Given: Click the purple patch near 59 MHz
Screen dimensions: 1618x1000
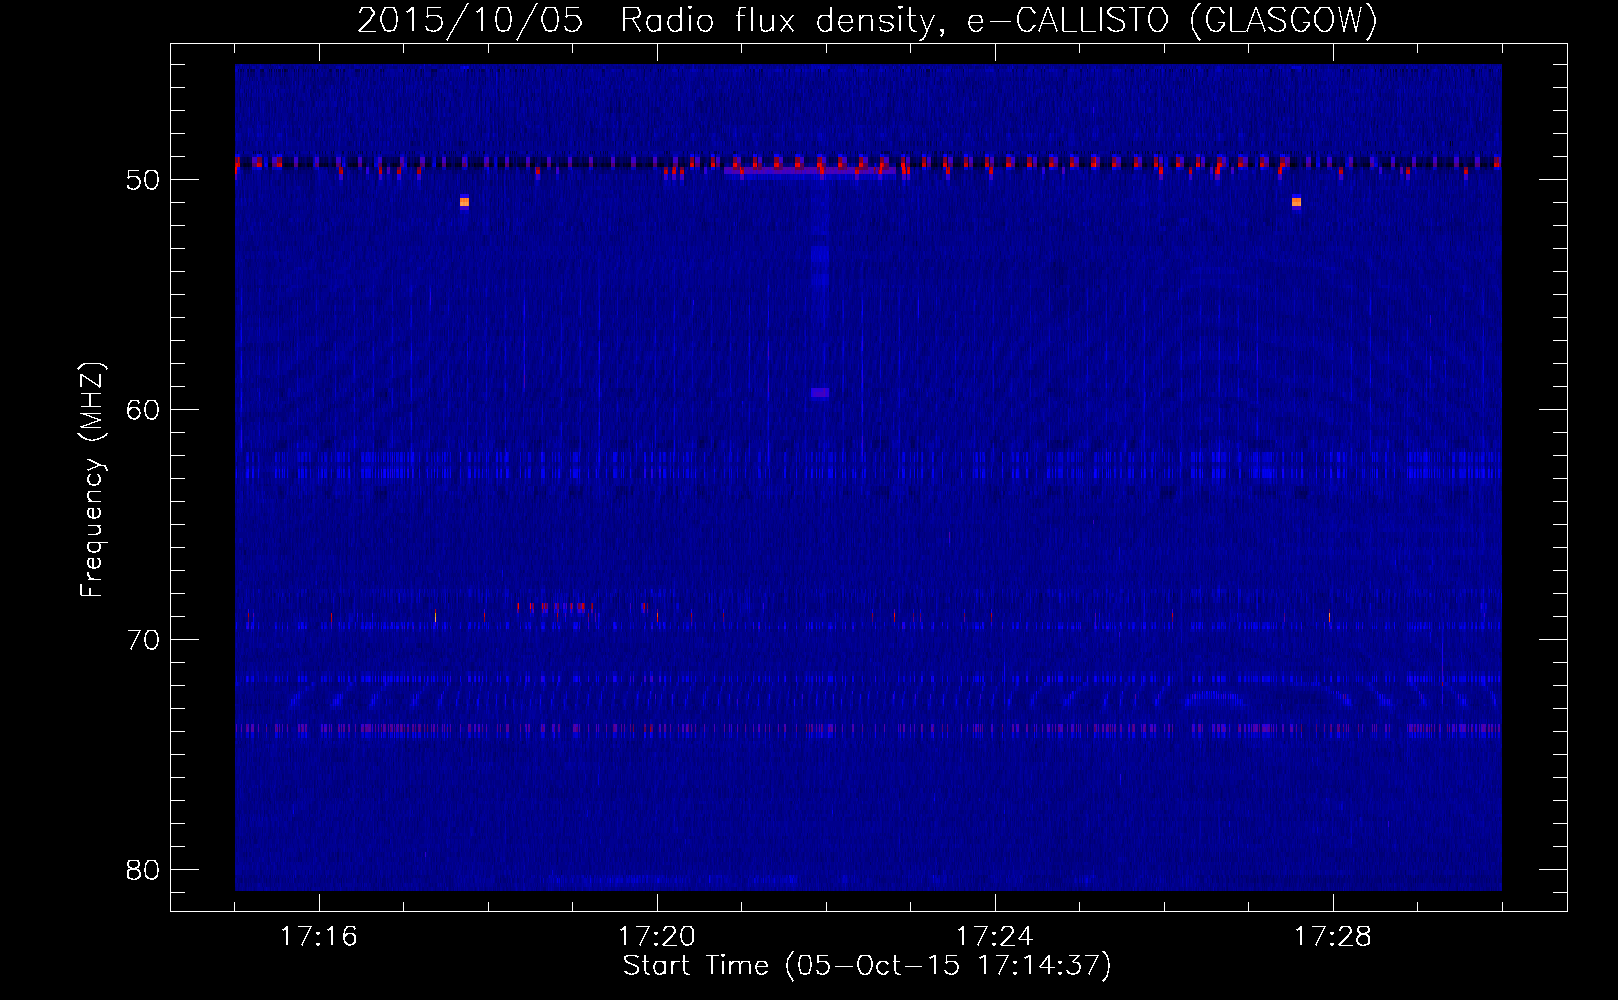Looking at the screenshot, I should pos(820,393).
